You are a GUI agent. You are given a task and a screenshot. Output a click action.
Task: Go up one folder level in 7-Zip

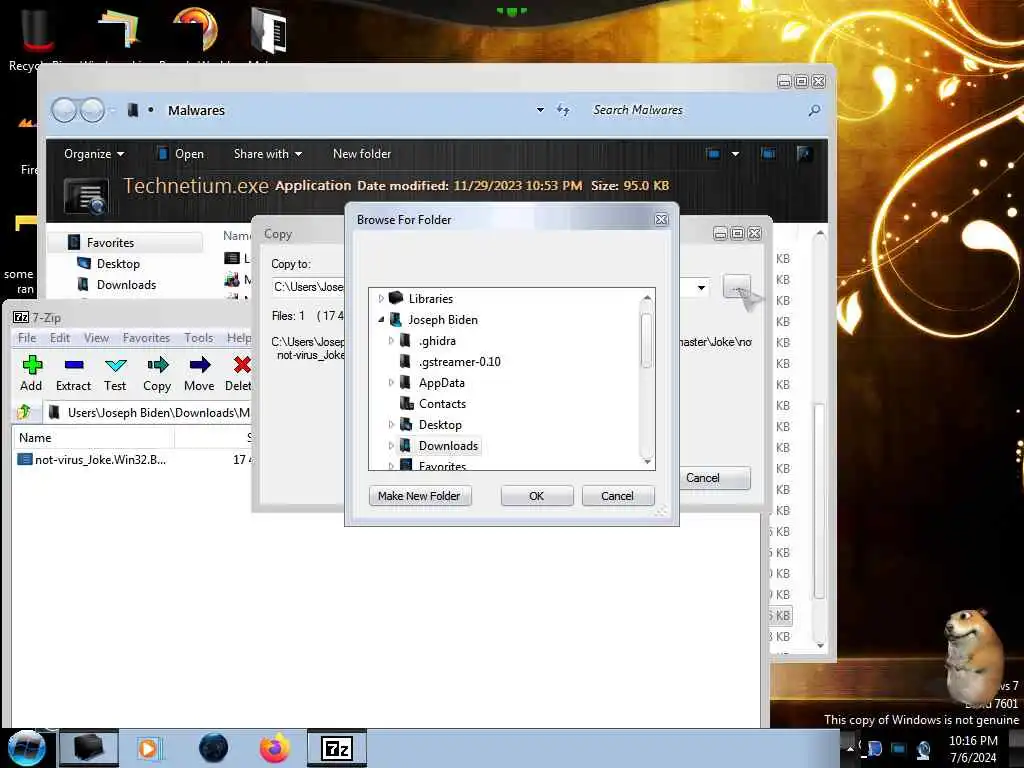pyautogui.click(x=24, y=412)
